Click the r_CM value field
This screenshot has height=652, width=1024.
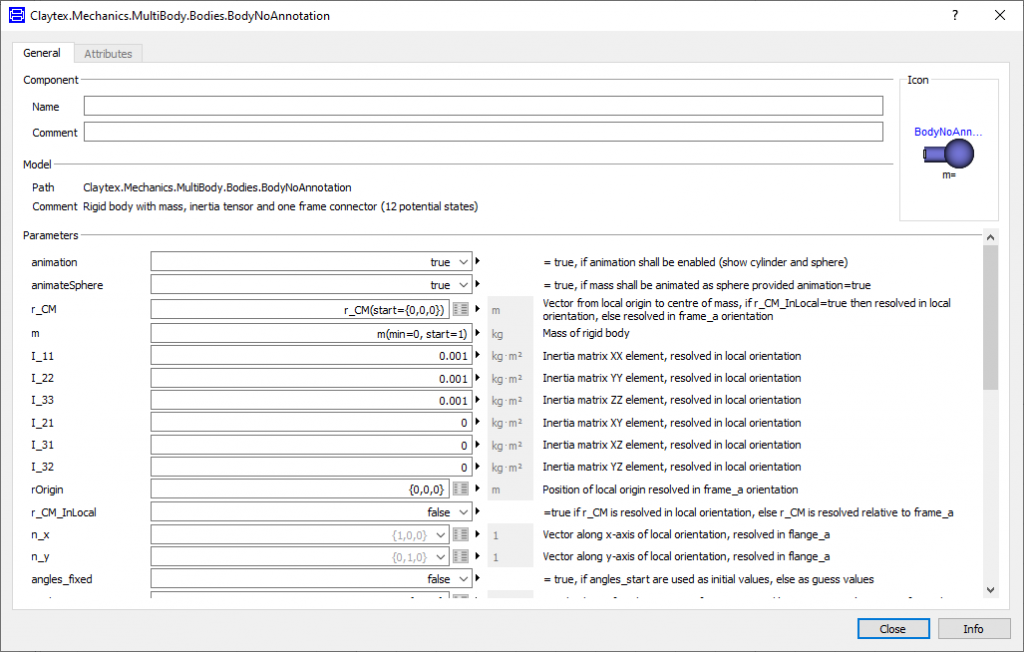click(300, 309)
